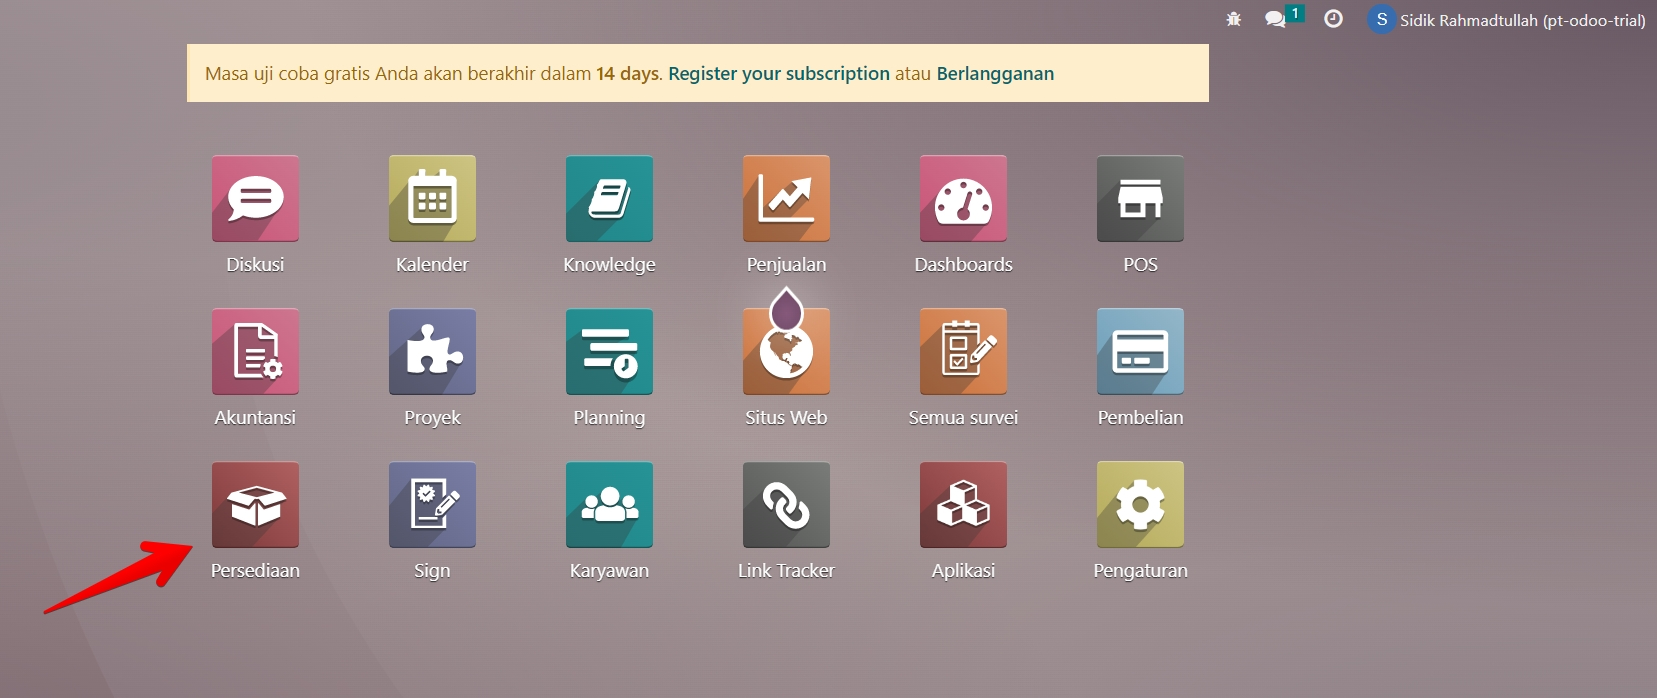Open the Aplikasi cubes icon
This screenshot has height=698, width=1657.
point(963,505)
